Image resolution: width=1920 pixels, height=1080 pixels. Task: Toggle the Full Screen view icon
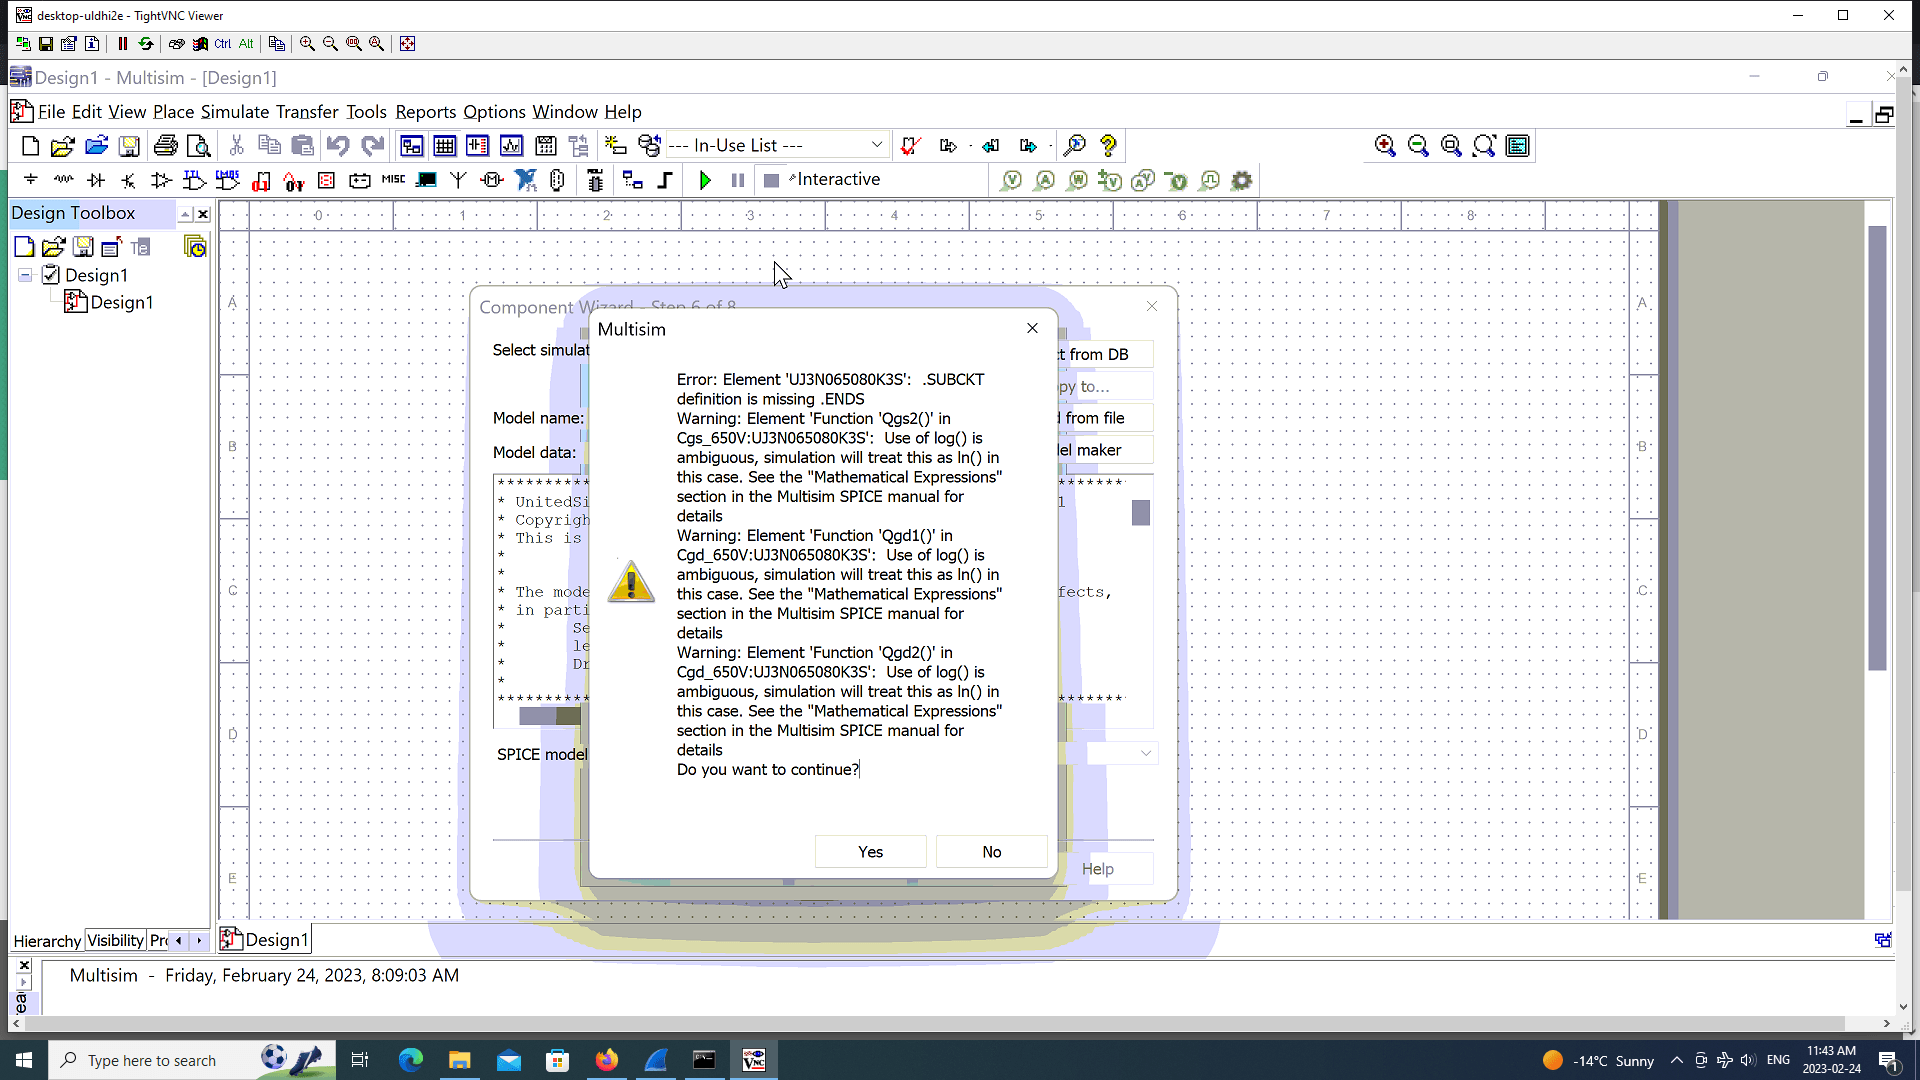(1517, 146)
